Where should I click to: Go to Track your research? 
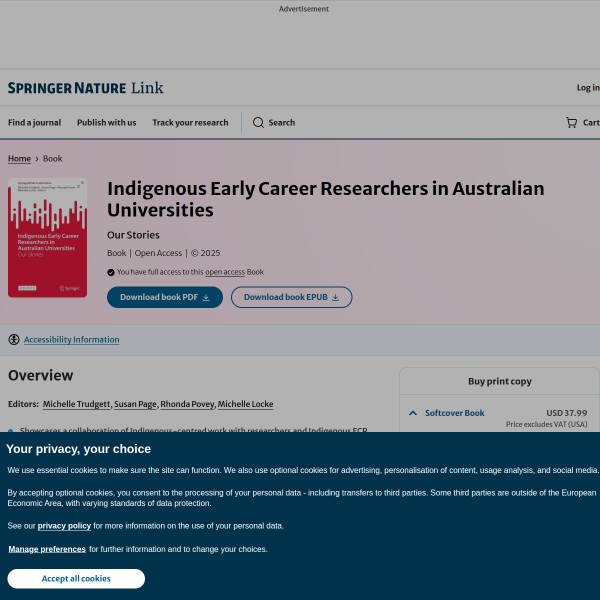pyautogui.click(x=190, y=123)
